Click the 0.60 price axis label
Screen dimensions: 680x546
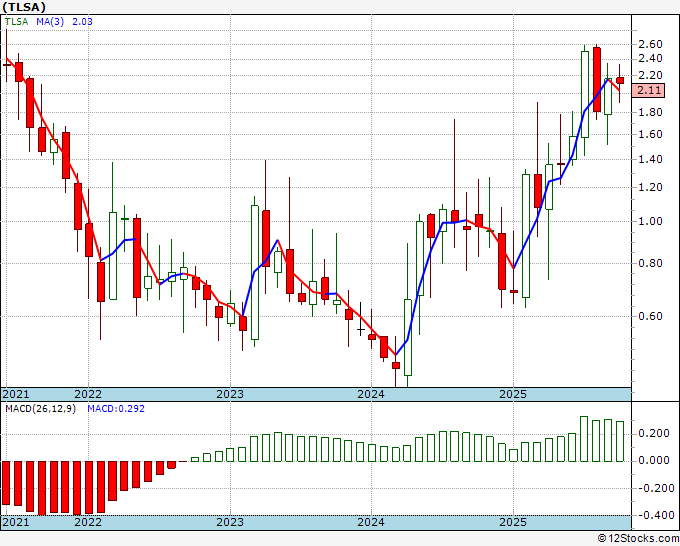click(x=650, y=316)
